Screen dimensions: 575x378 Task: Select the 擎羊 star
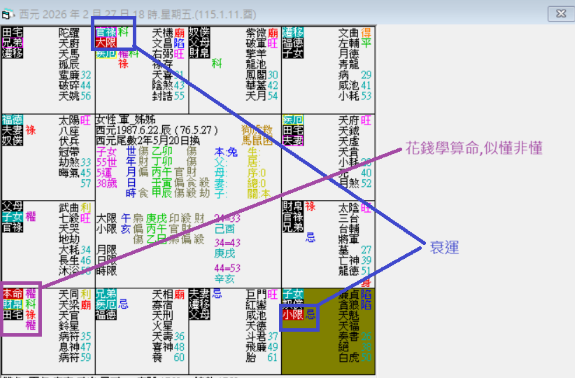pos(256,54)
